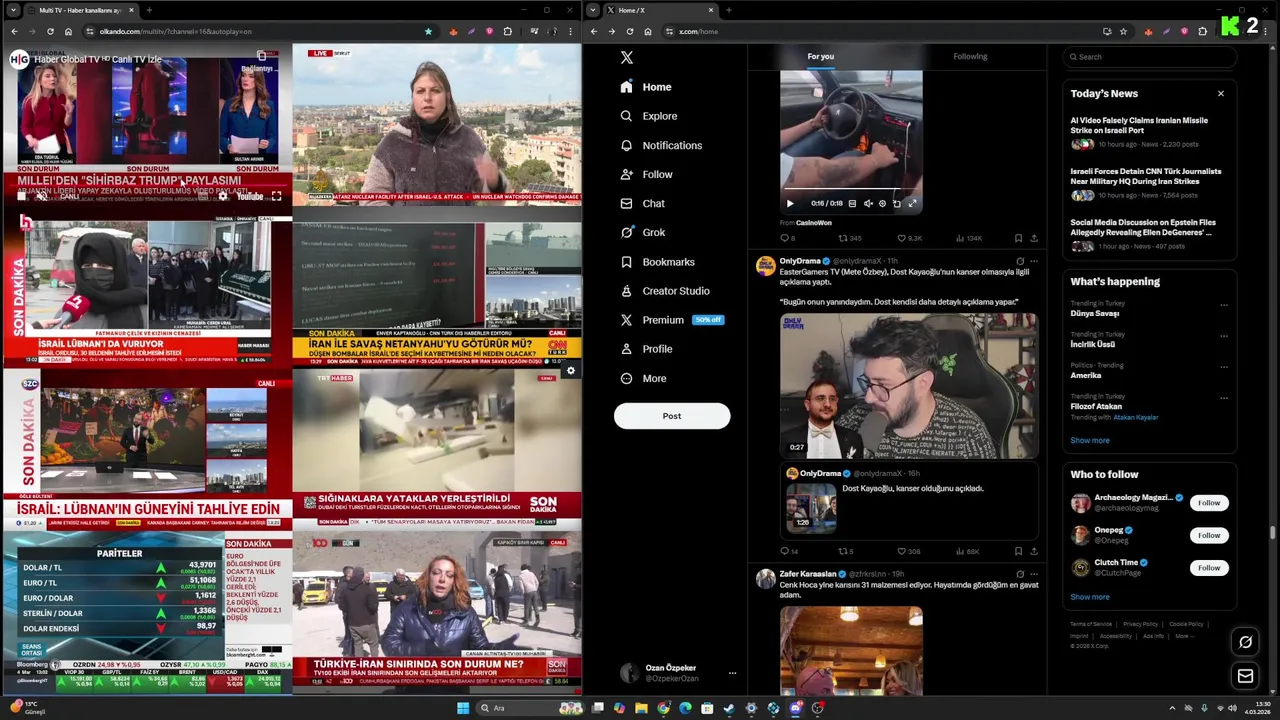Screen dimensions: 1280x720
Task: Open more options for Amerika trend
Action: coord(1224,367)
